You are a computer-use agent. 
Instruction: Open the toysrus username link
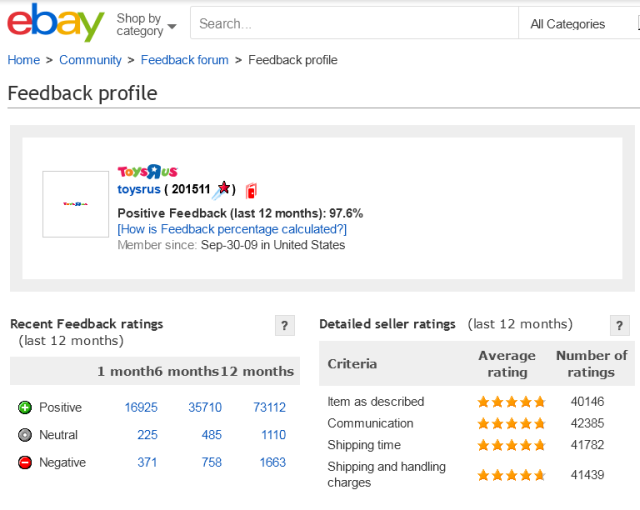[139, 190]
